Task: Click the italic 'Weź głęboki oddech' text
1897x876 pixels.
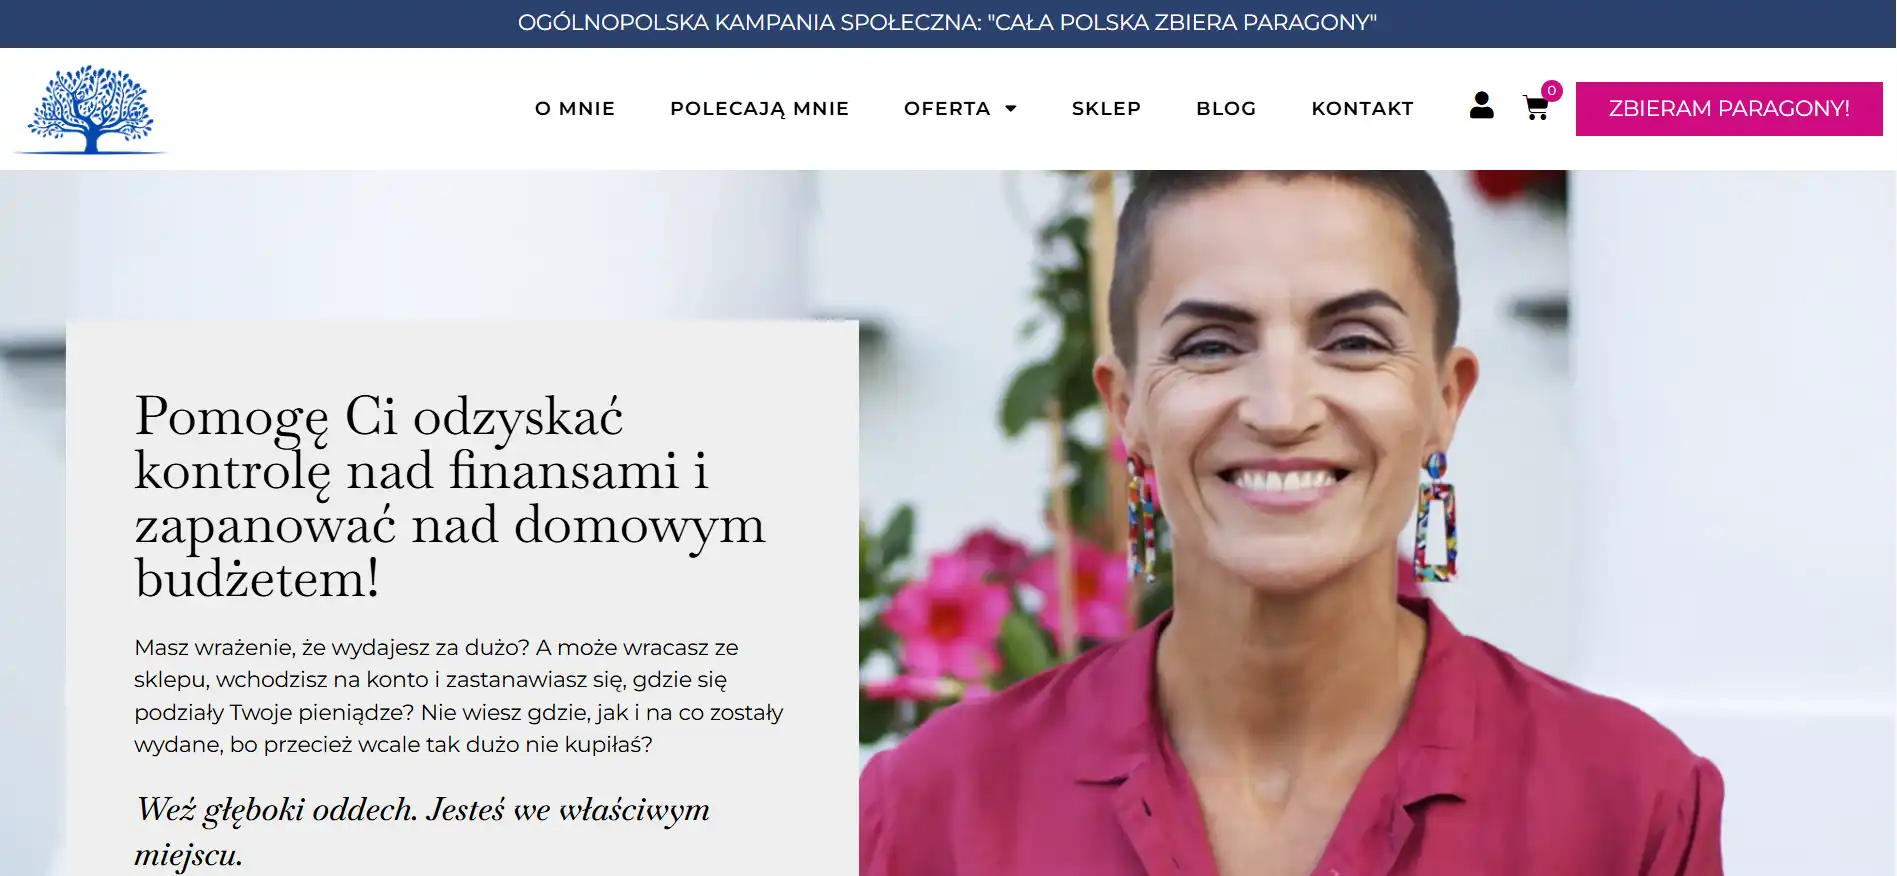Action: (422, 831)
